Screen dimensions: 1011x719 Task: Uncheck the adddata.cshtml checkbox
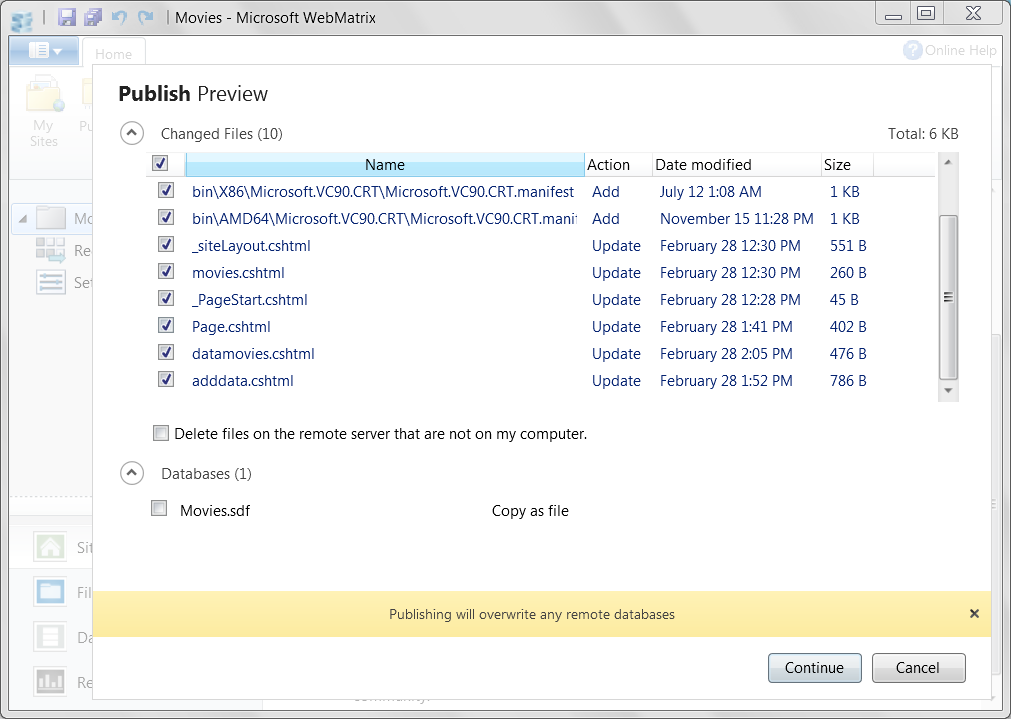click(166, 380)
